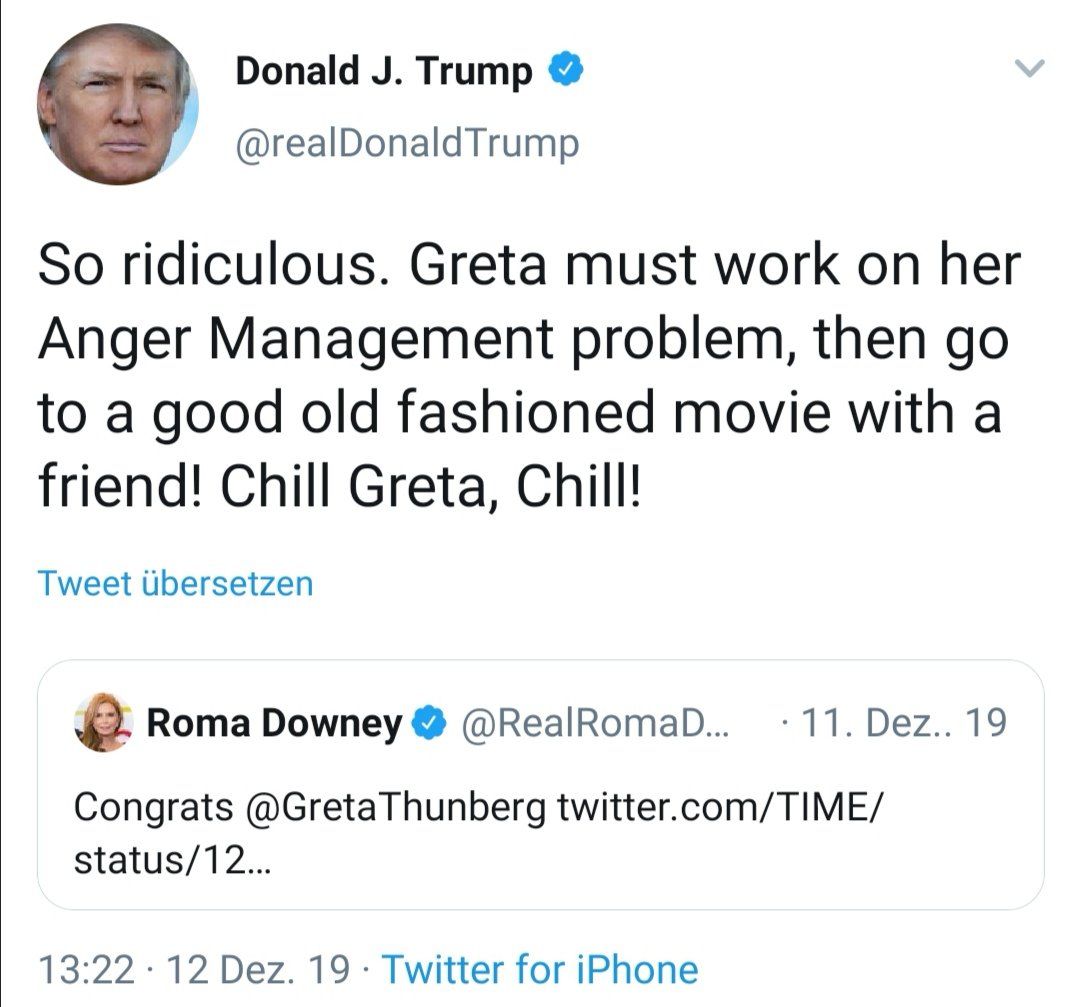The width and height of the screenshot is (1080, 1007).
Task: Click the verified badge beside Roma Downey
Action: 430,723
